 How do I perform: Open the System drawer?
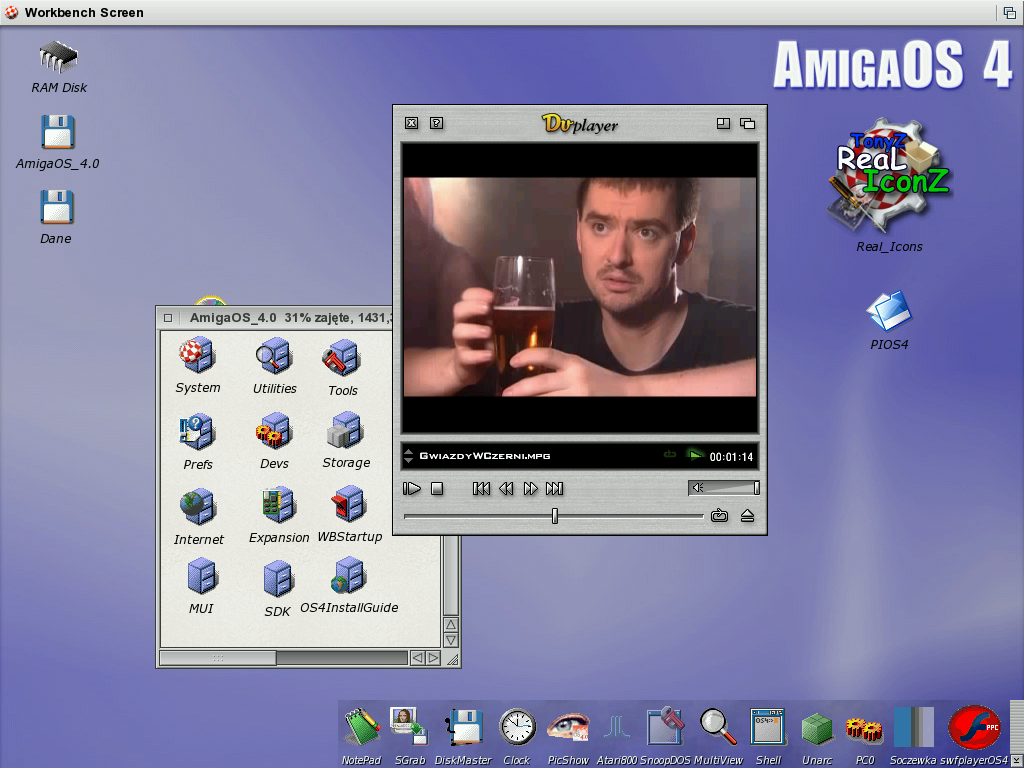(197, 357)
